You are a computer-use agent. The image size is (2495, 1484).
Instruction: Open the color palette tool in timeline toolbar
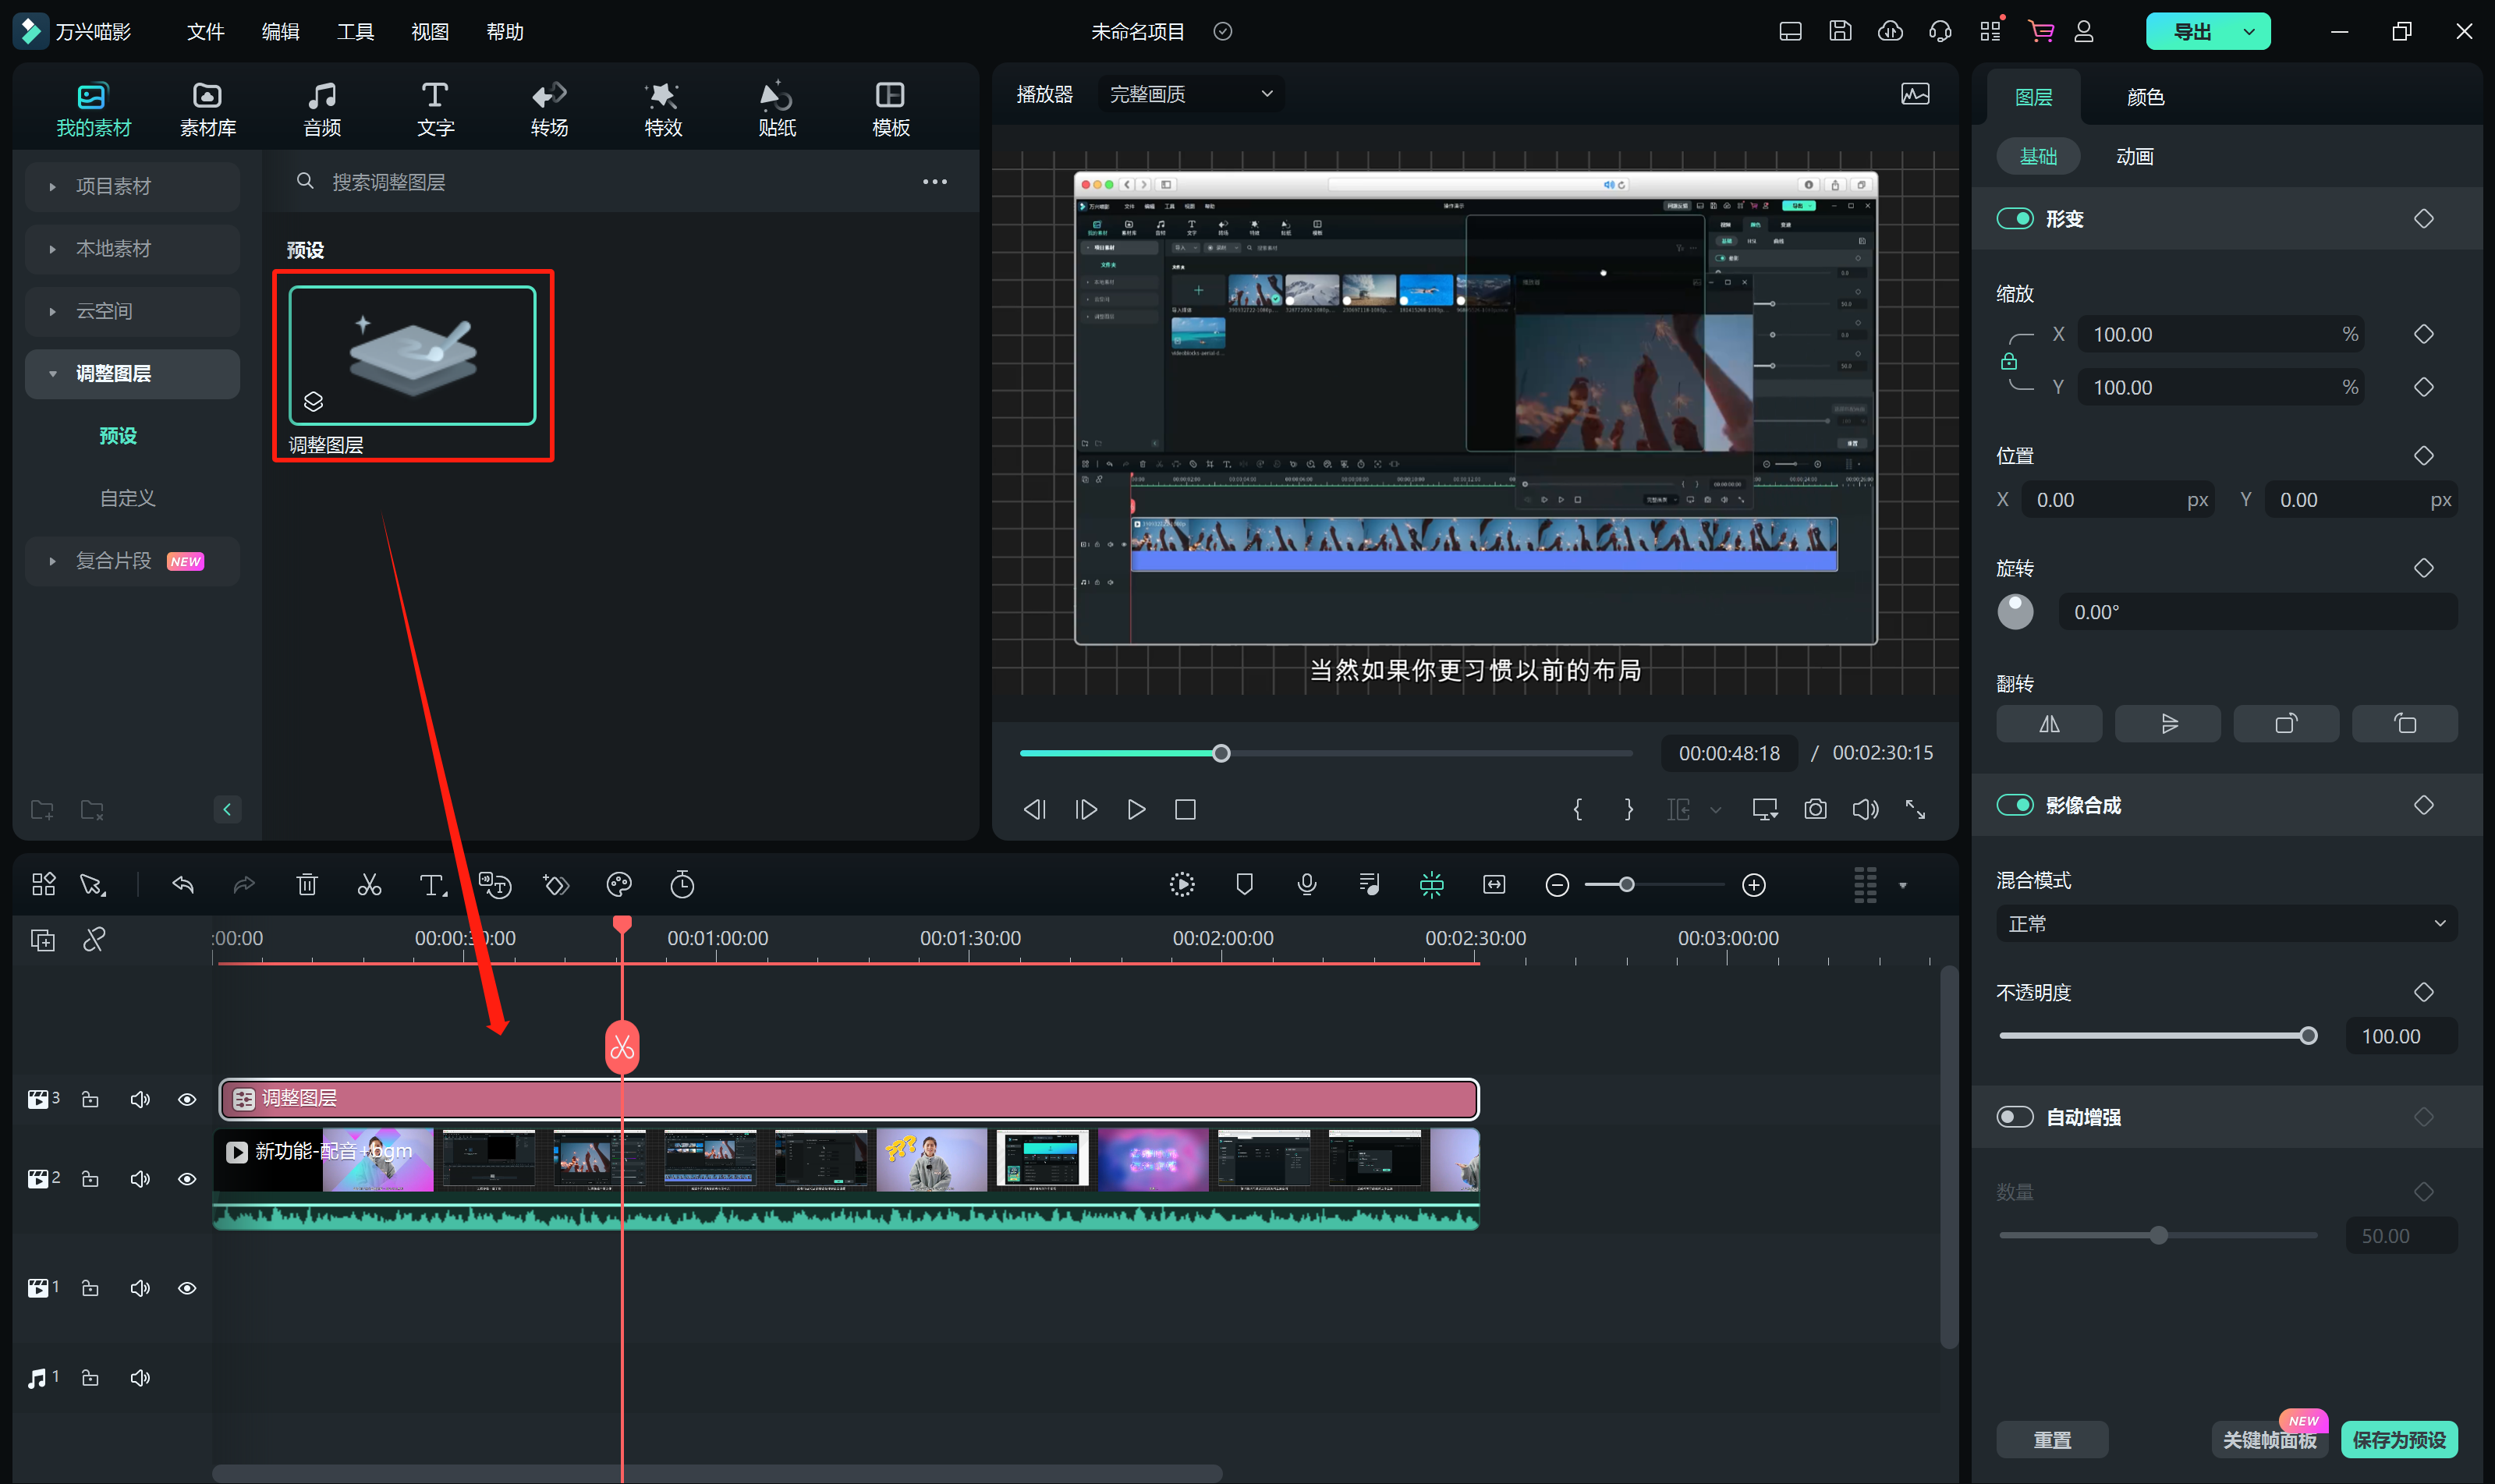[x=619, y=885]
